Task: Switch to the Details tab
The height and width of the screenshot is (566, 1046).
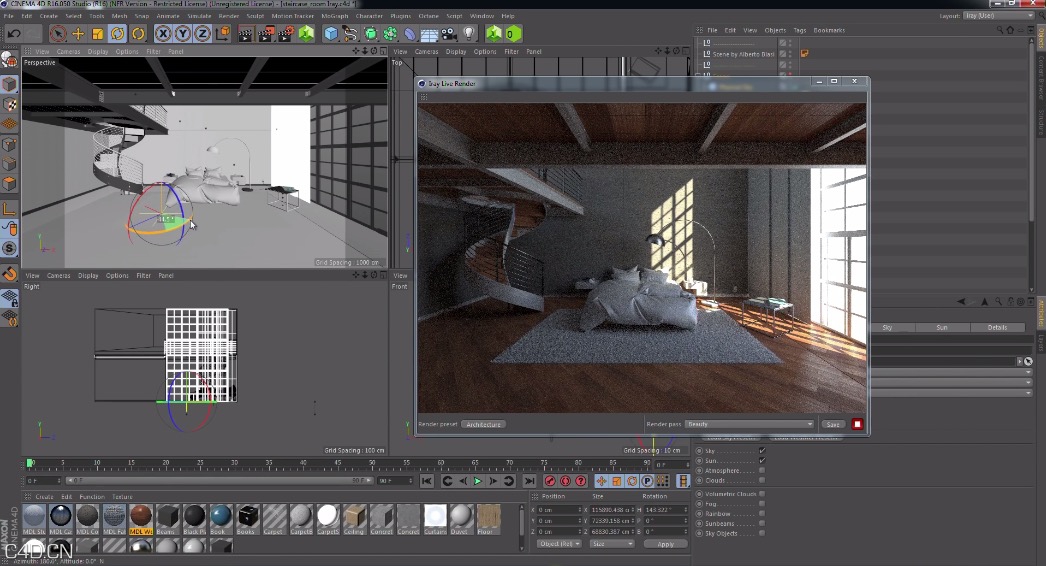Action: pyautogui.click(x=997, y=327)
